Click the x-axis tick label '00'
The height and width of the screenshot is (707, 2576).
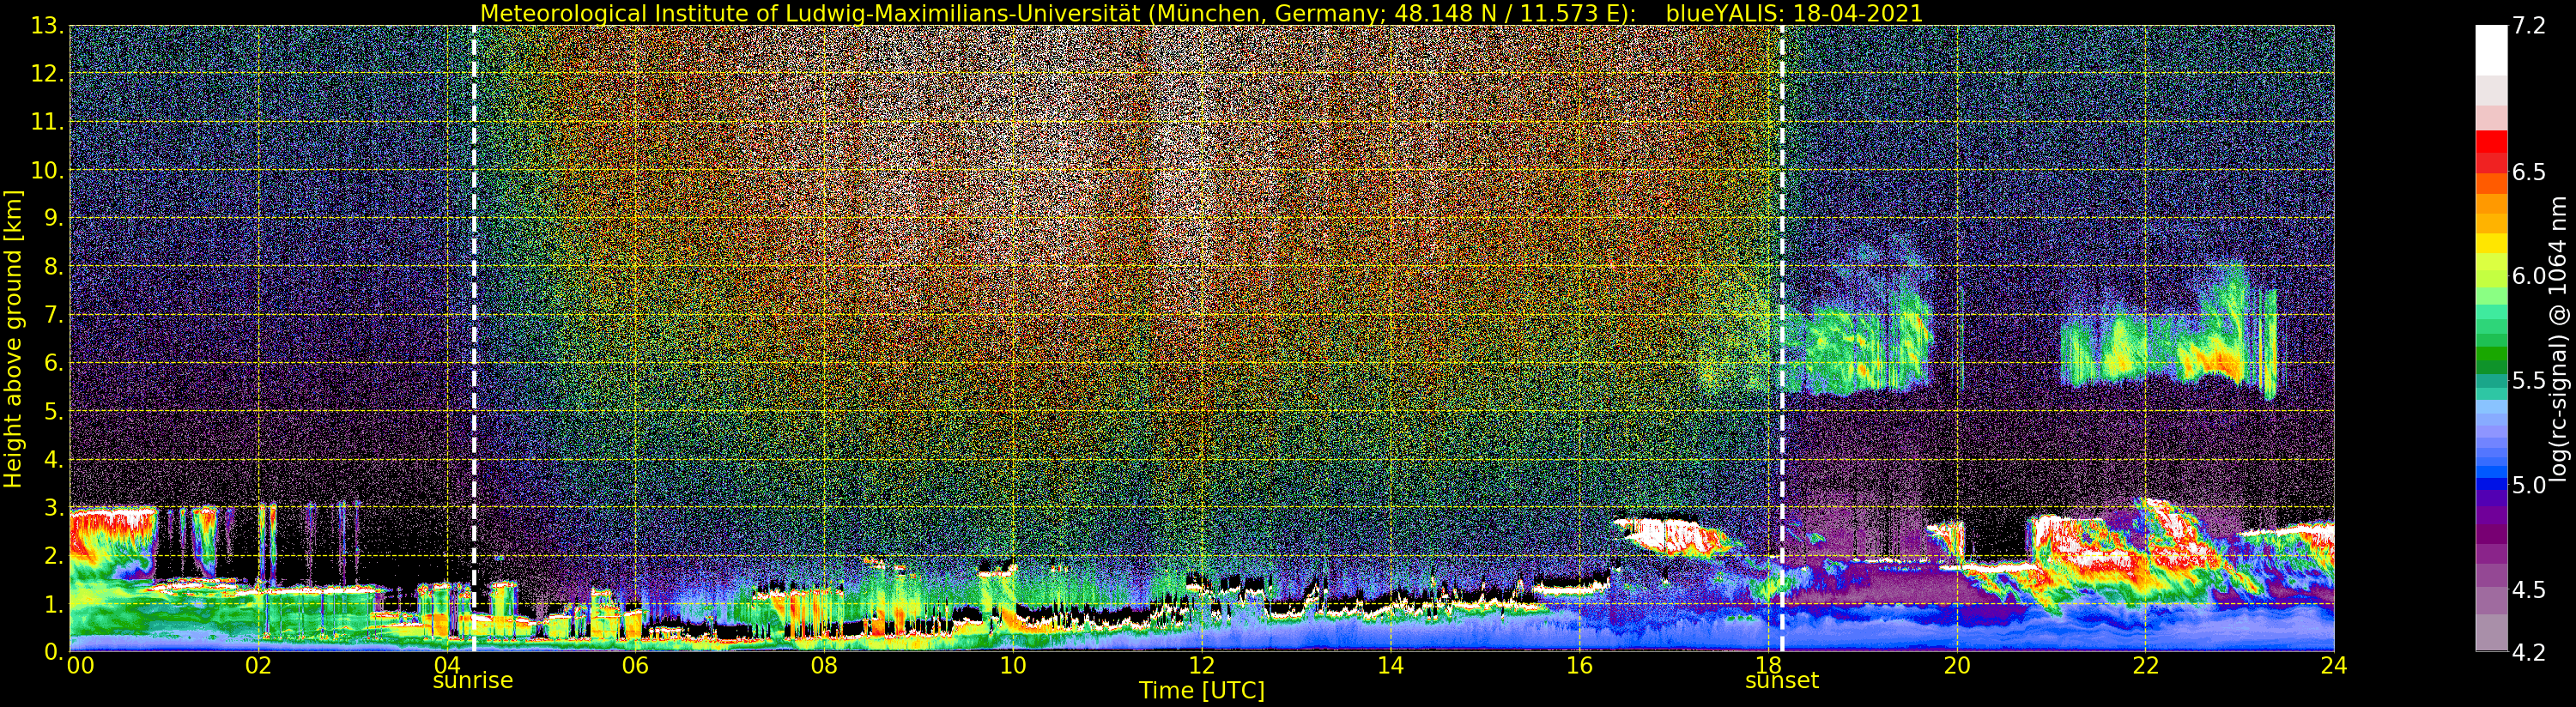click(80, 666)
